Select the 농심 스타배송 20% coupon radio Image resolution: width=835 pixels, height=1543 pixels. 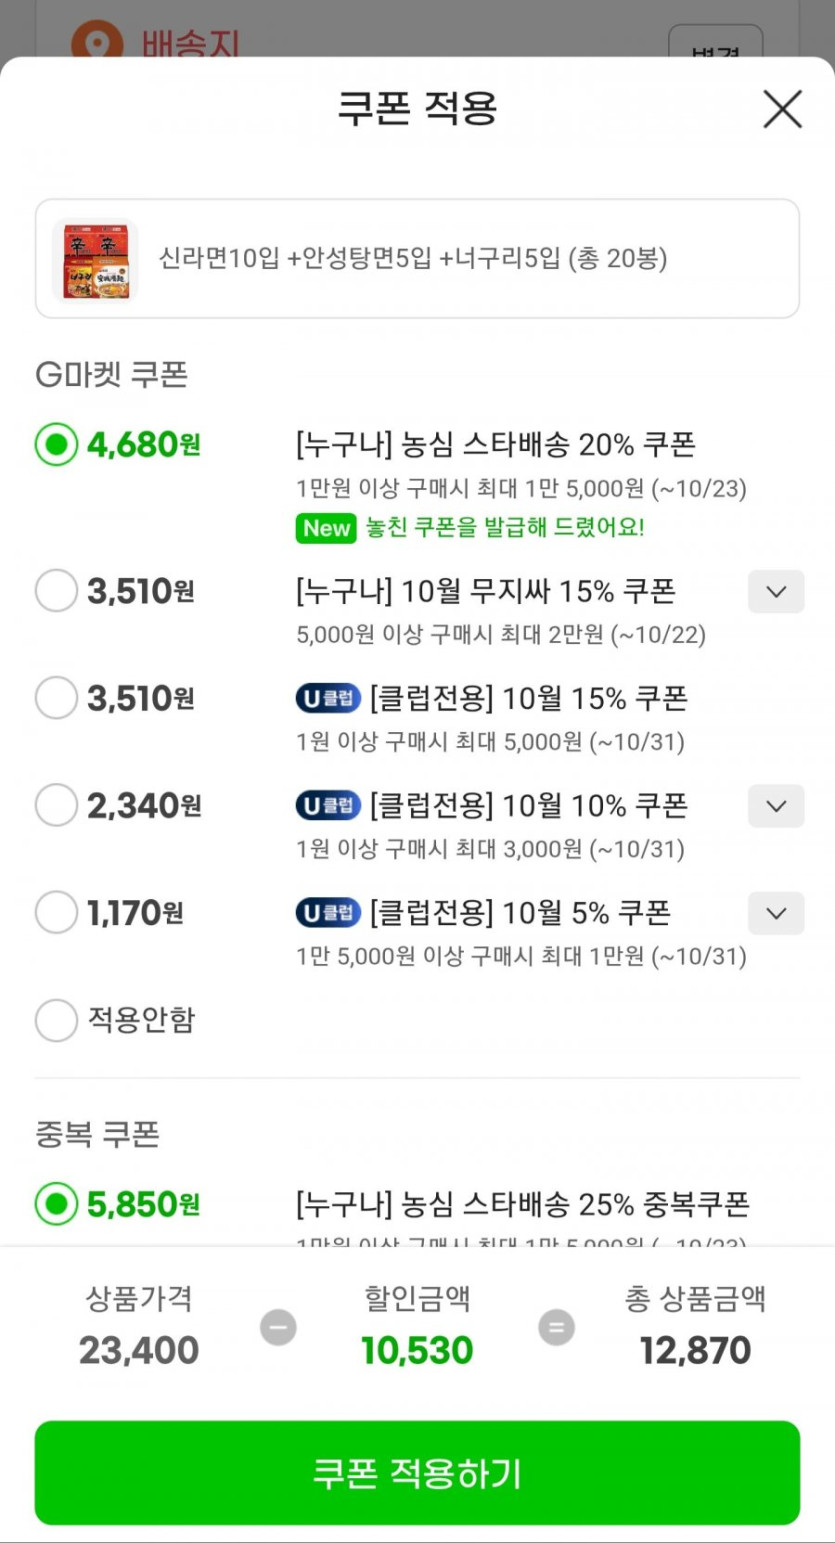(56, 444)
